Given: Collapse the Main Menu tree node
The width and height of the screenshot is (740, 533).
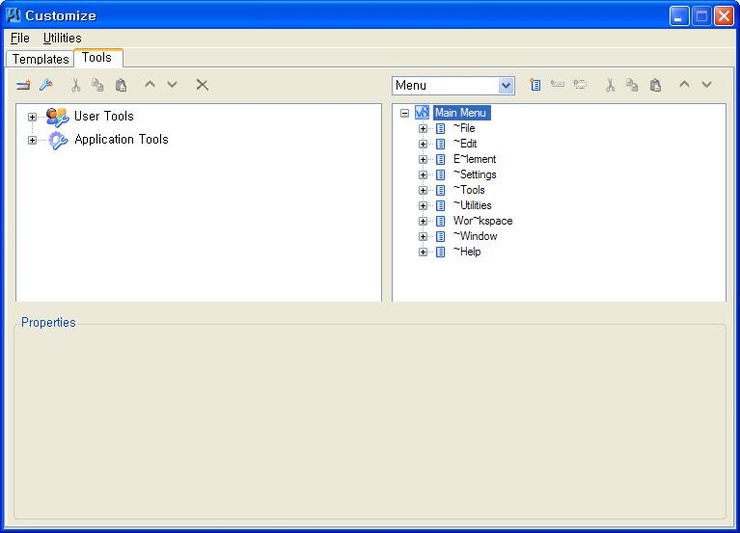Looking at the screenshot, I should click(x=405, y=113).
